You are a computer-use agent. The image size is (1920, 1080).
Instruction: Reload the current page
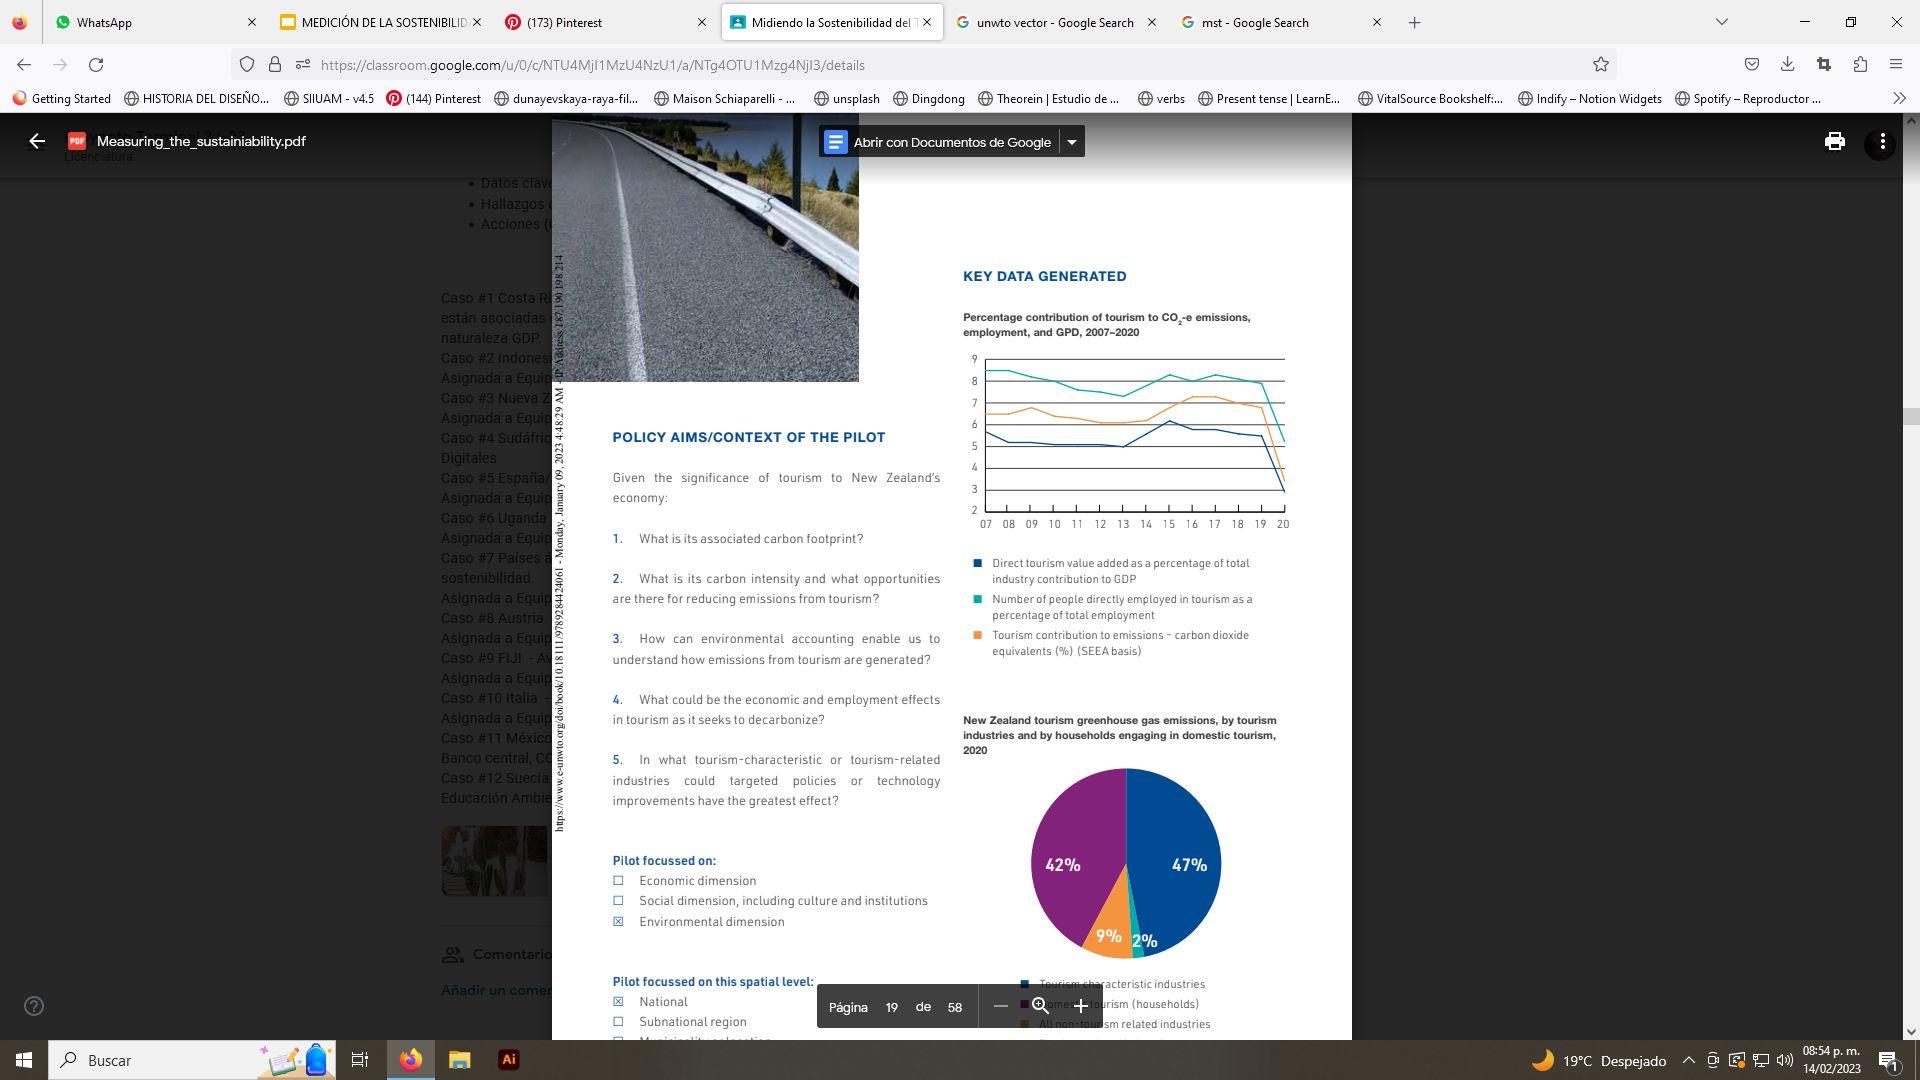point(96,65)
